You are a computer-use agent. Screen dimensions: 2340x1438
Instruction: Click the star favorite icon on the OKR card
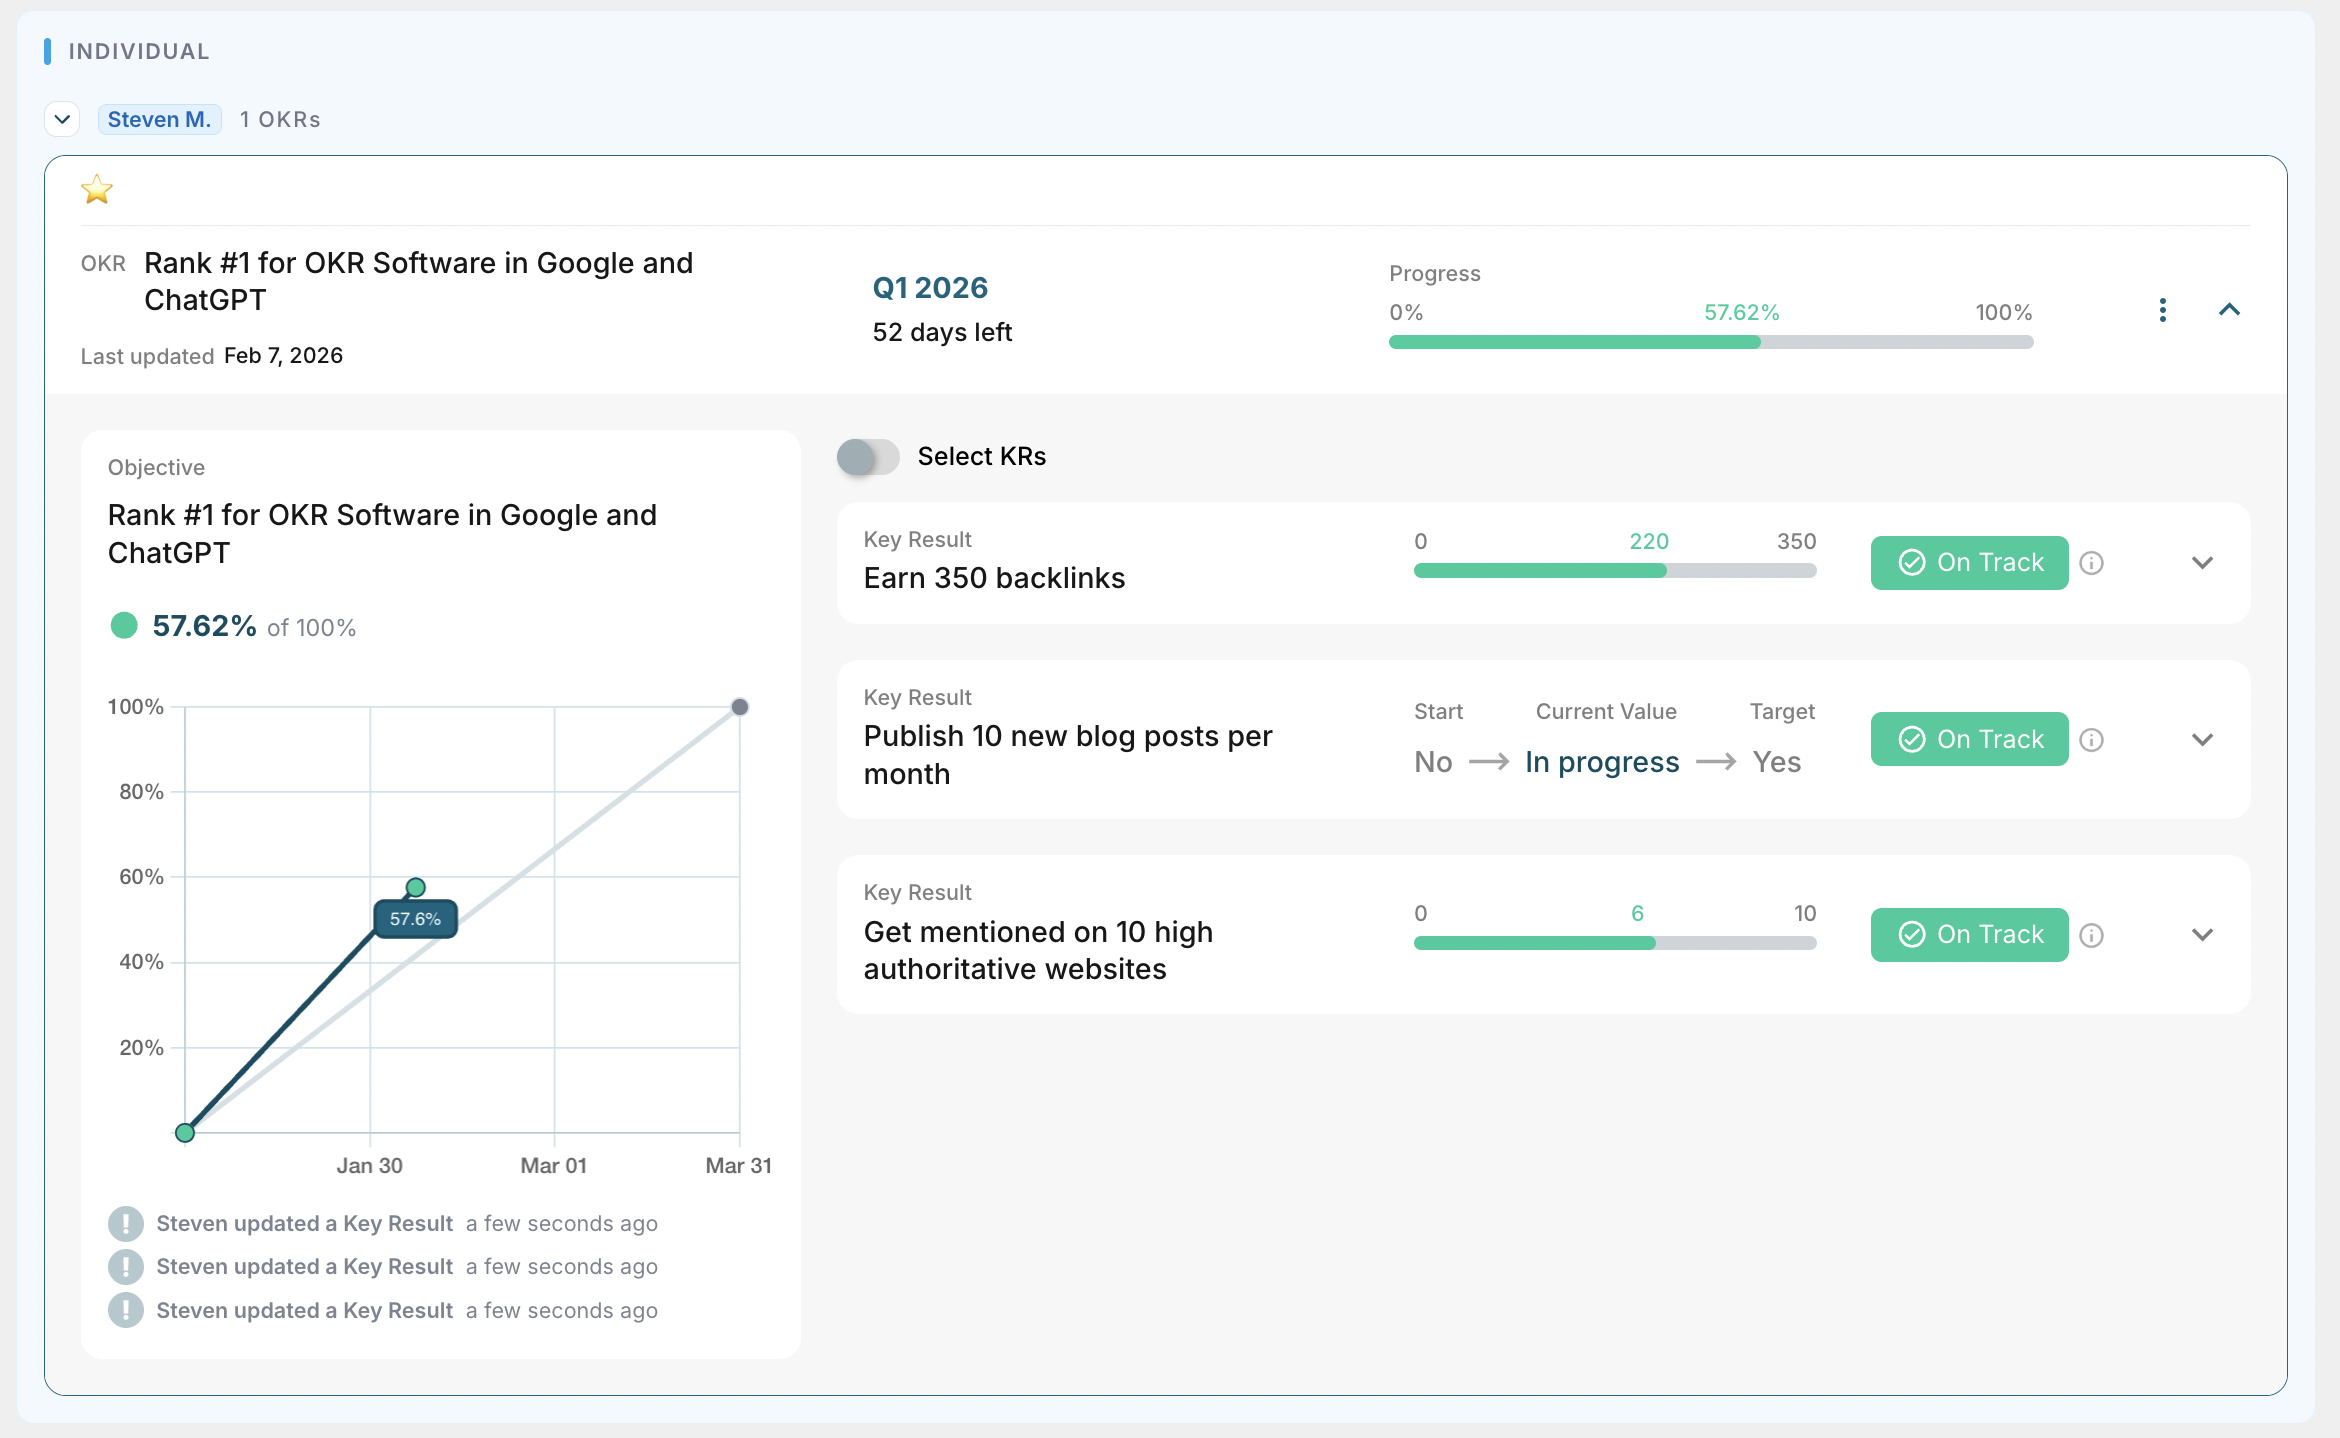coord(97,190)
